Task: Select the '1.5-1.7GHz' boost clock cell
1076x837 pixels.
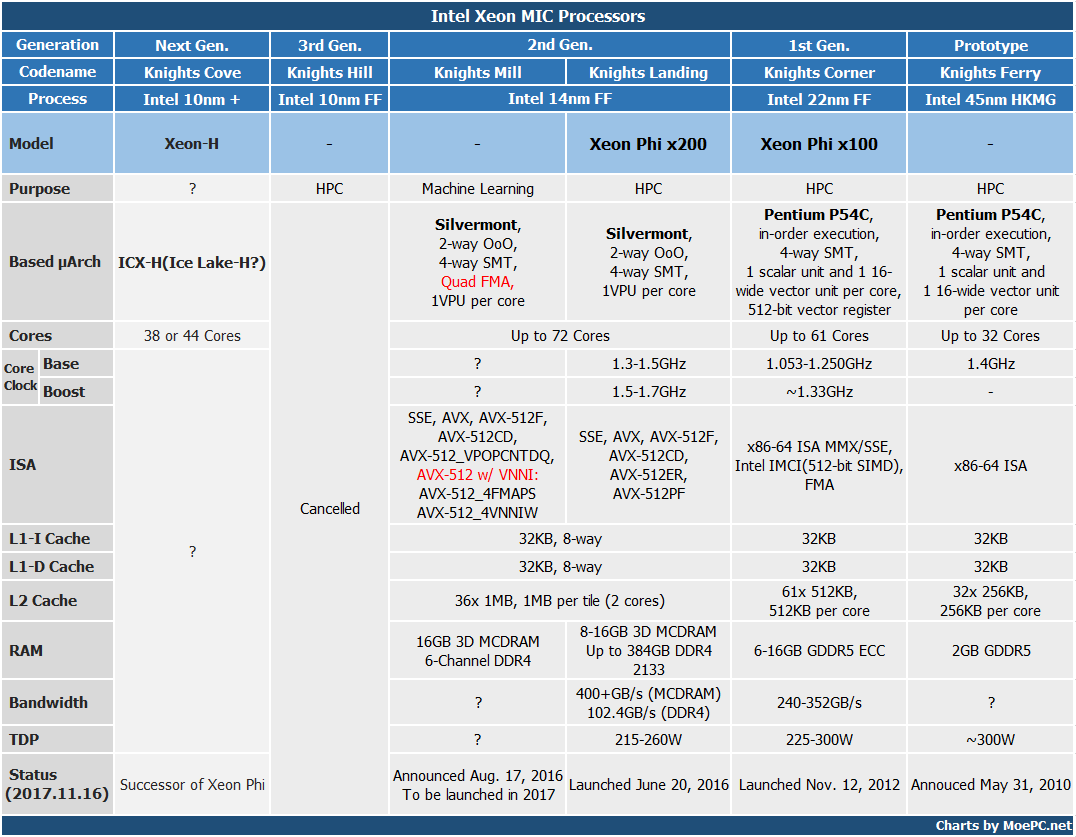Action: pyautogui.click(x=648, y=392)
